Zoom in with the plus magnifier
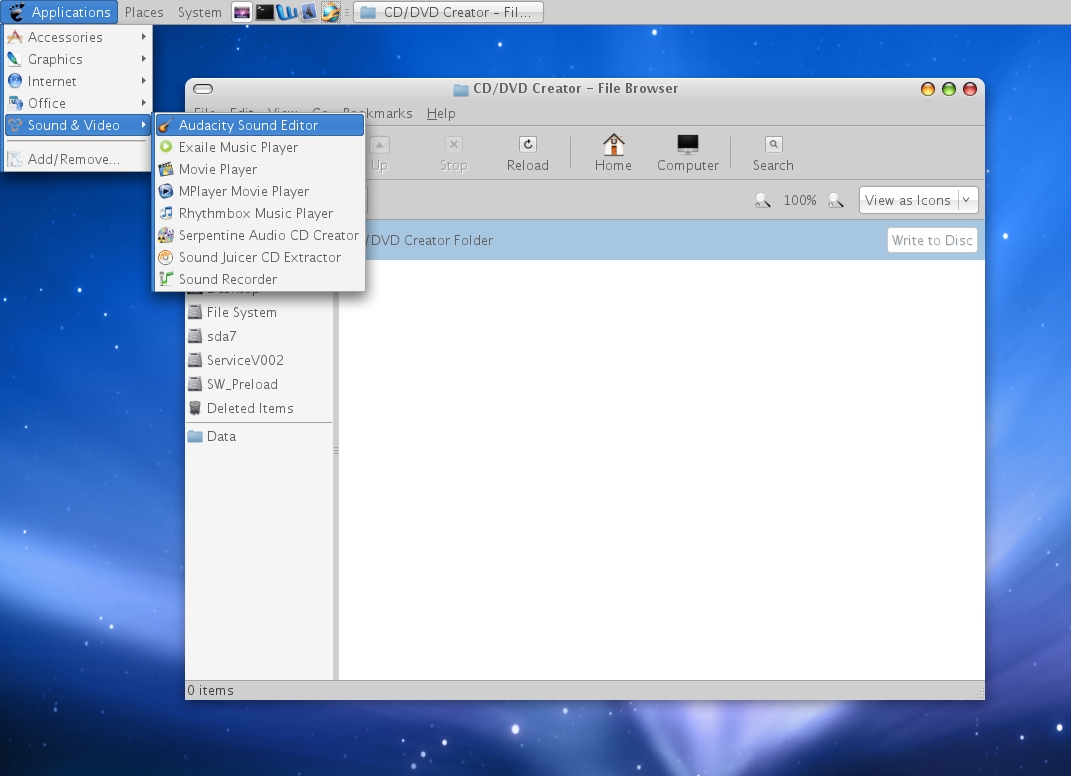1071x776 pixels. click(x=835, y=200)
